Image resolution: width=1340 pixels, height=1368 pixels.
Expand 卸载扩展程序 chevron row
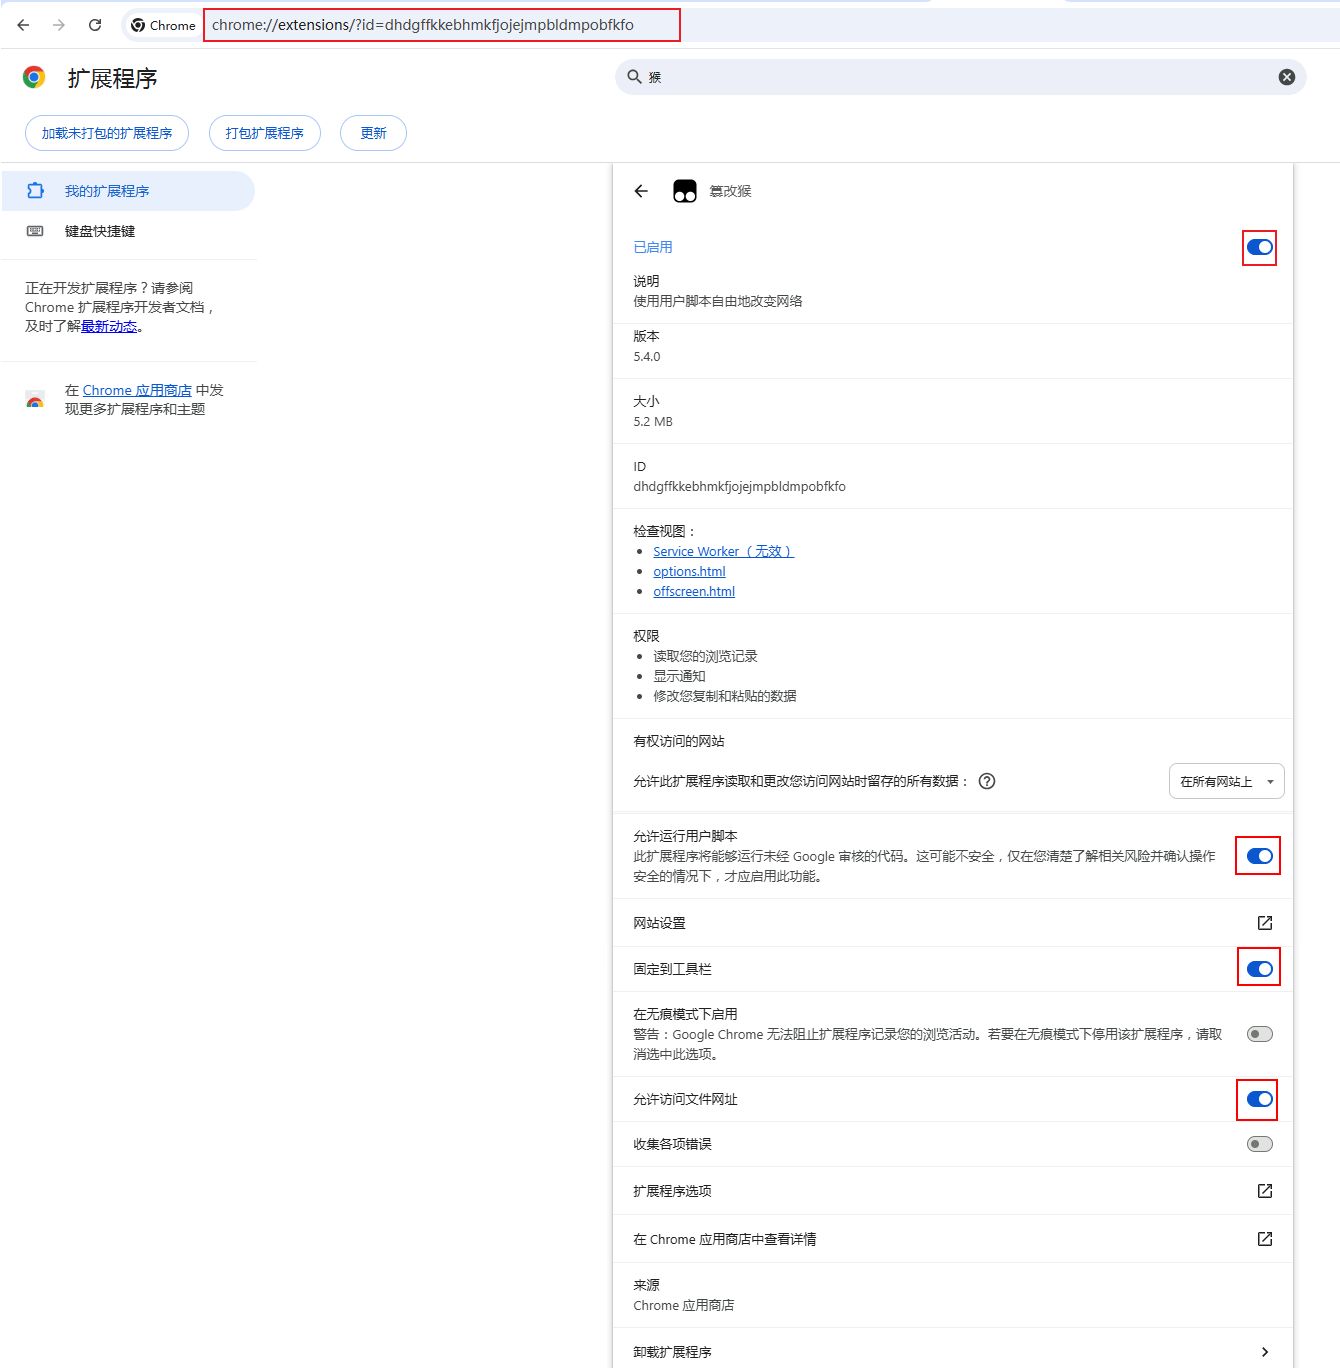click(x=1264, y=1352)
